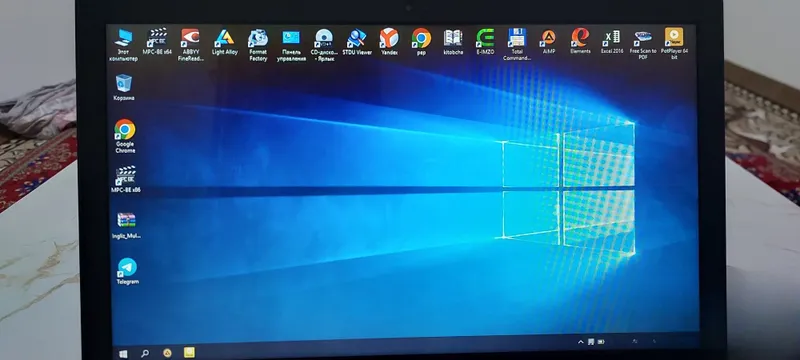The image size is (800, 360).
Task: Open the network icon in system tray
Action: [x=591, y=342]
